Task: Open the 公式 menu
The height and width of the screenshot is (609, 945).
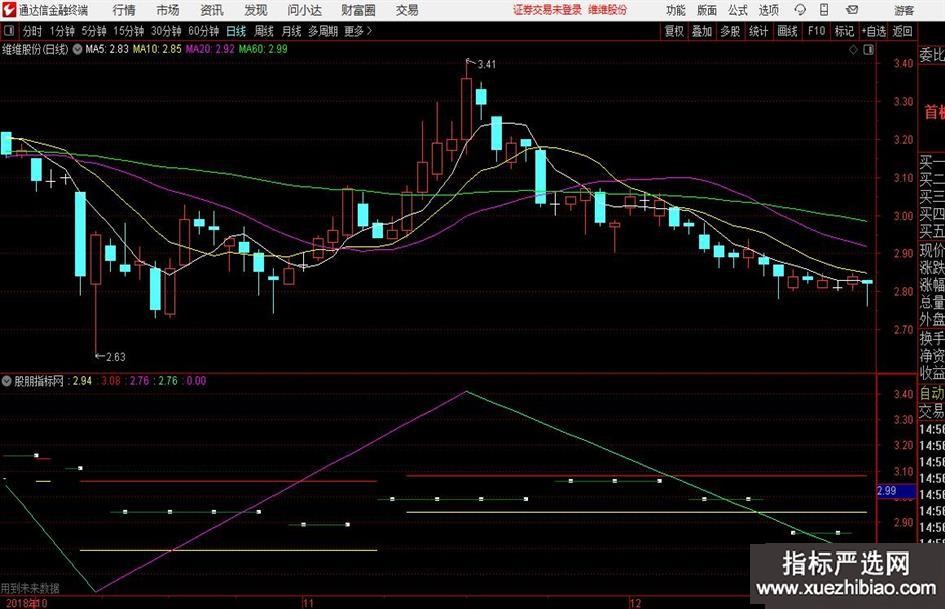Action: coord(738,10)
